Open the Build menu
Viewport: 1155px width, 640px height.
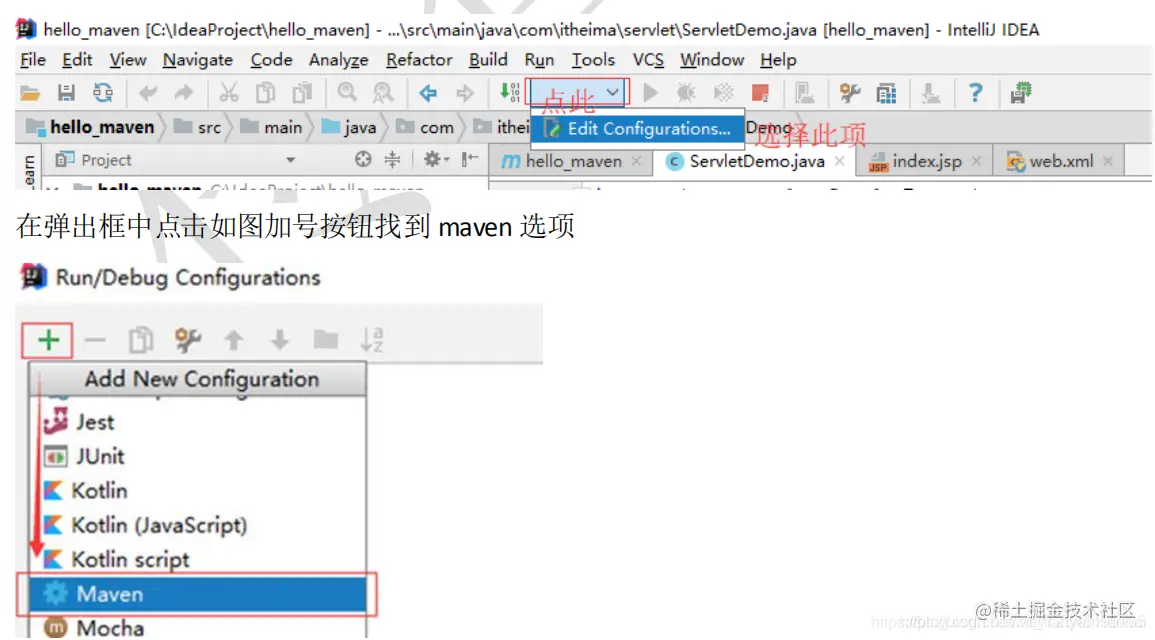tap(488, 60)
